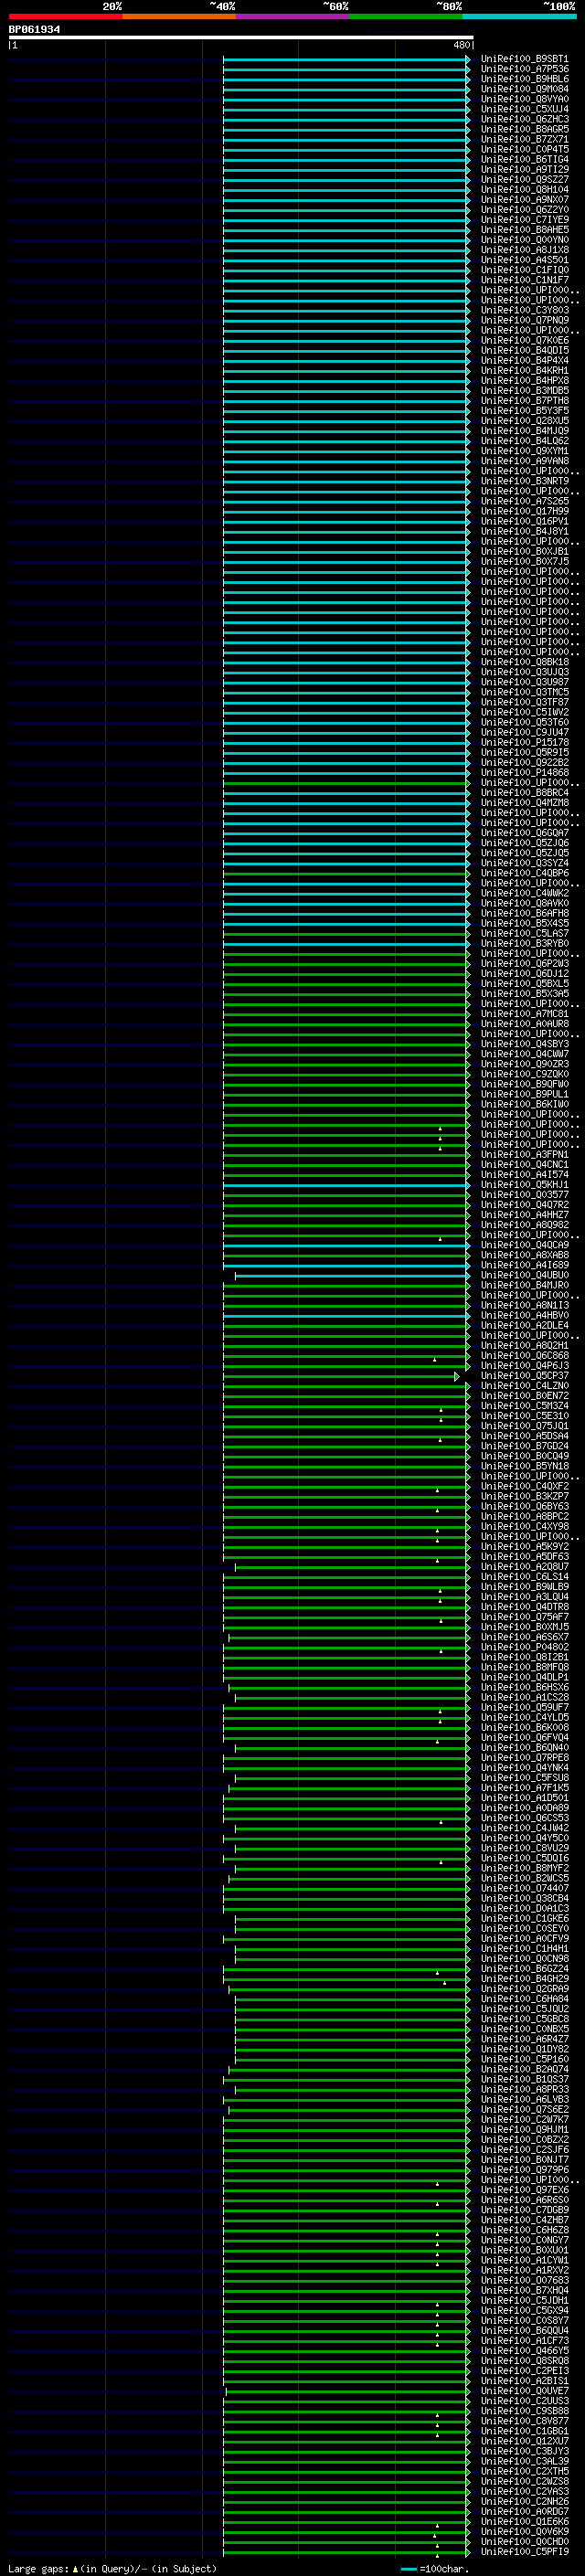Click the =100char scale legend
Image resolution: width=585 pixels, height=2576 pixels.
(434, 2568)
